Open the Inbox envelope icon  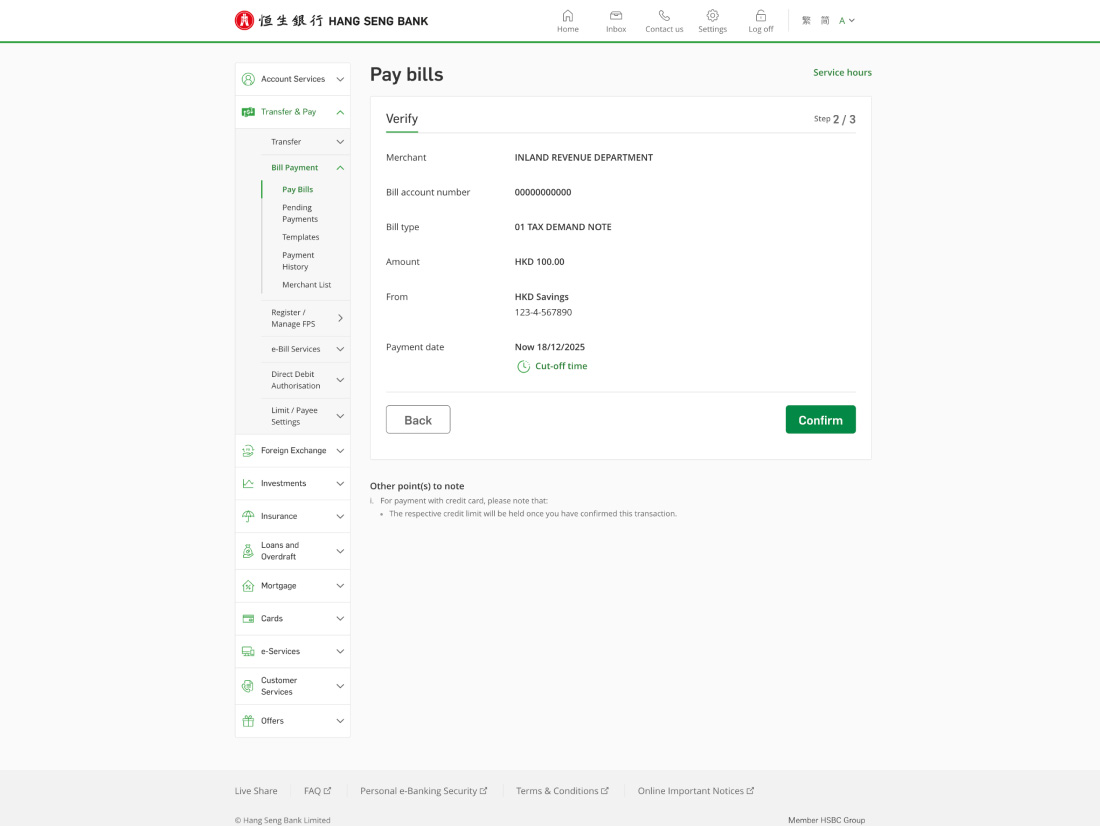pos(616,16)
